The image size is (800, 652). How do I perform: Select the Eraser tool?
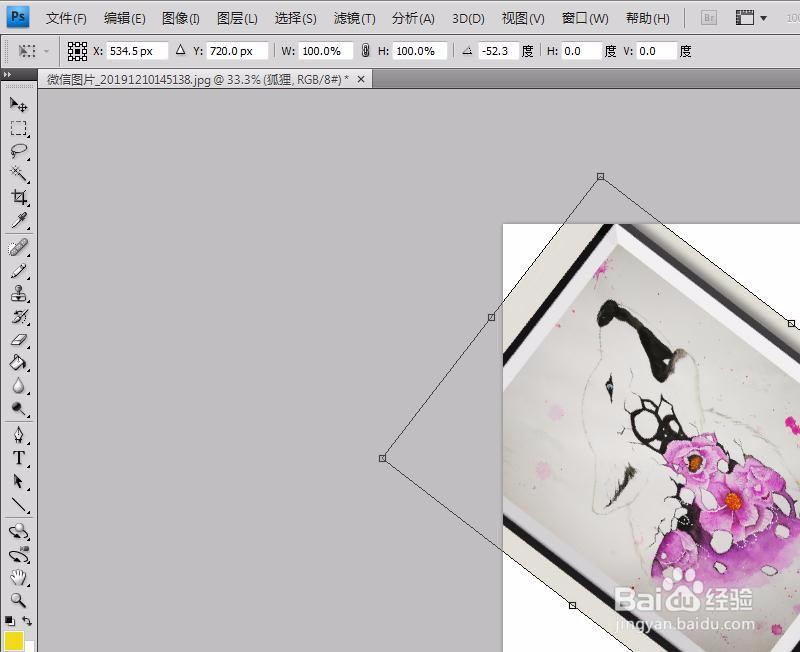(x=18, y=340)
